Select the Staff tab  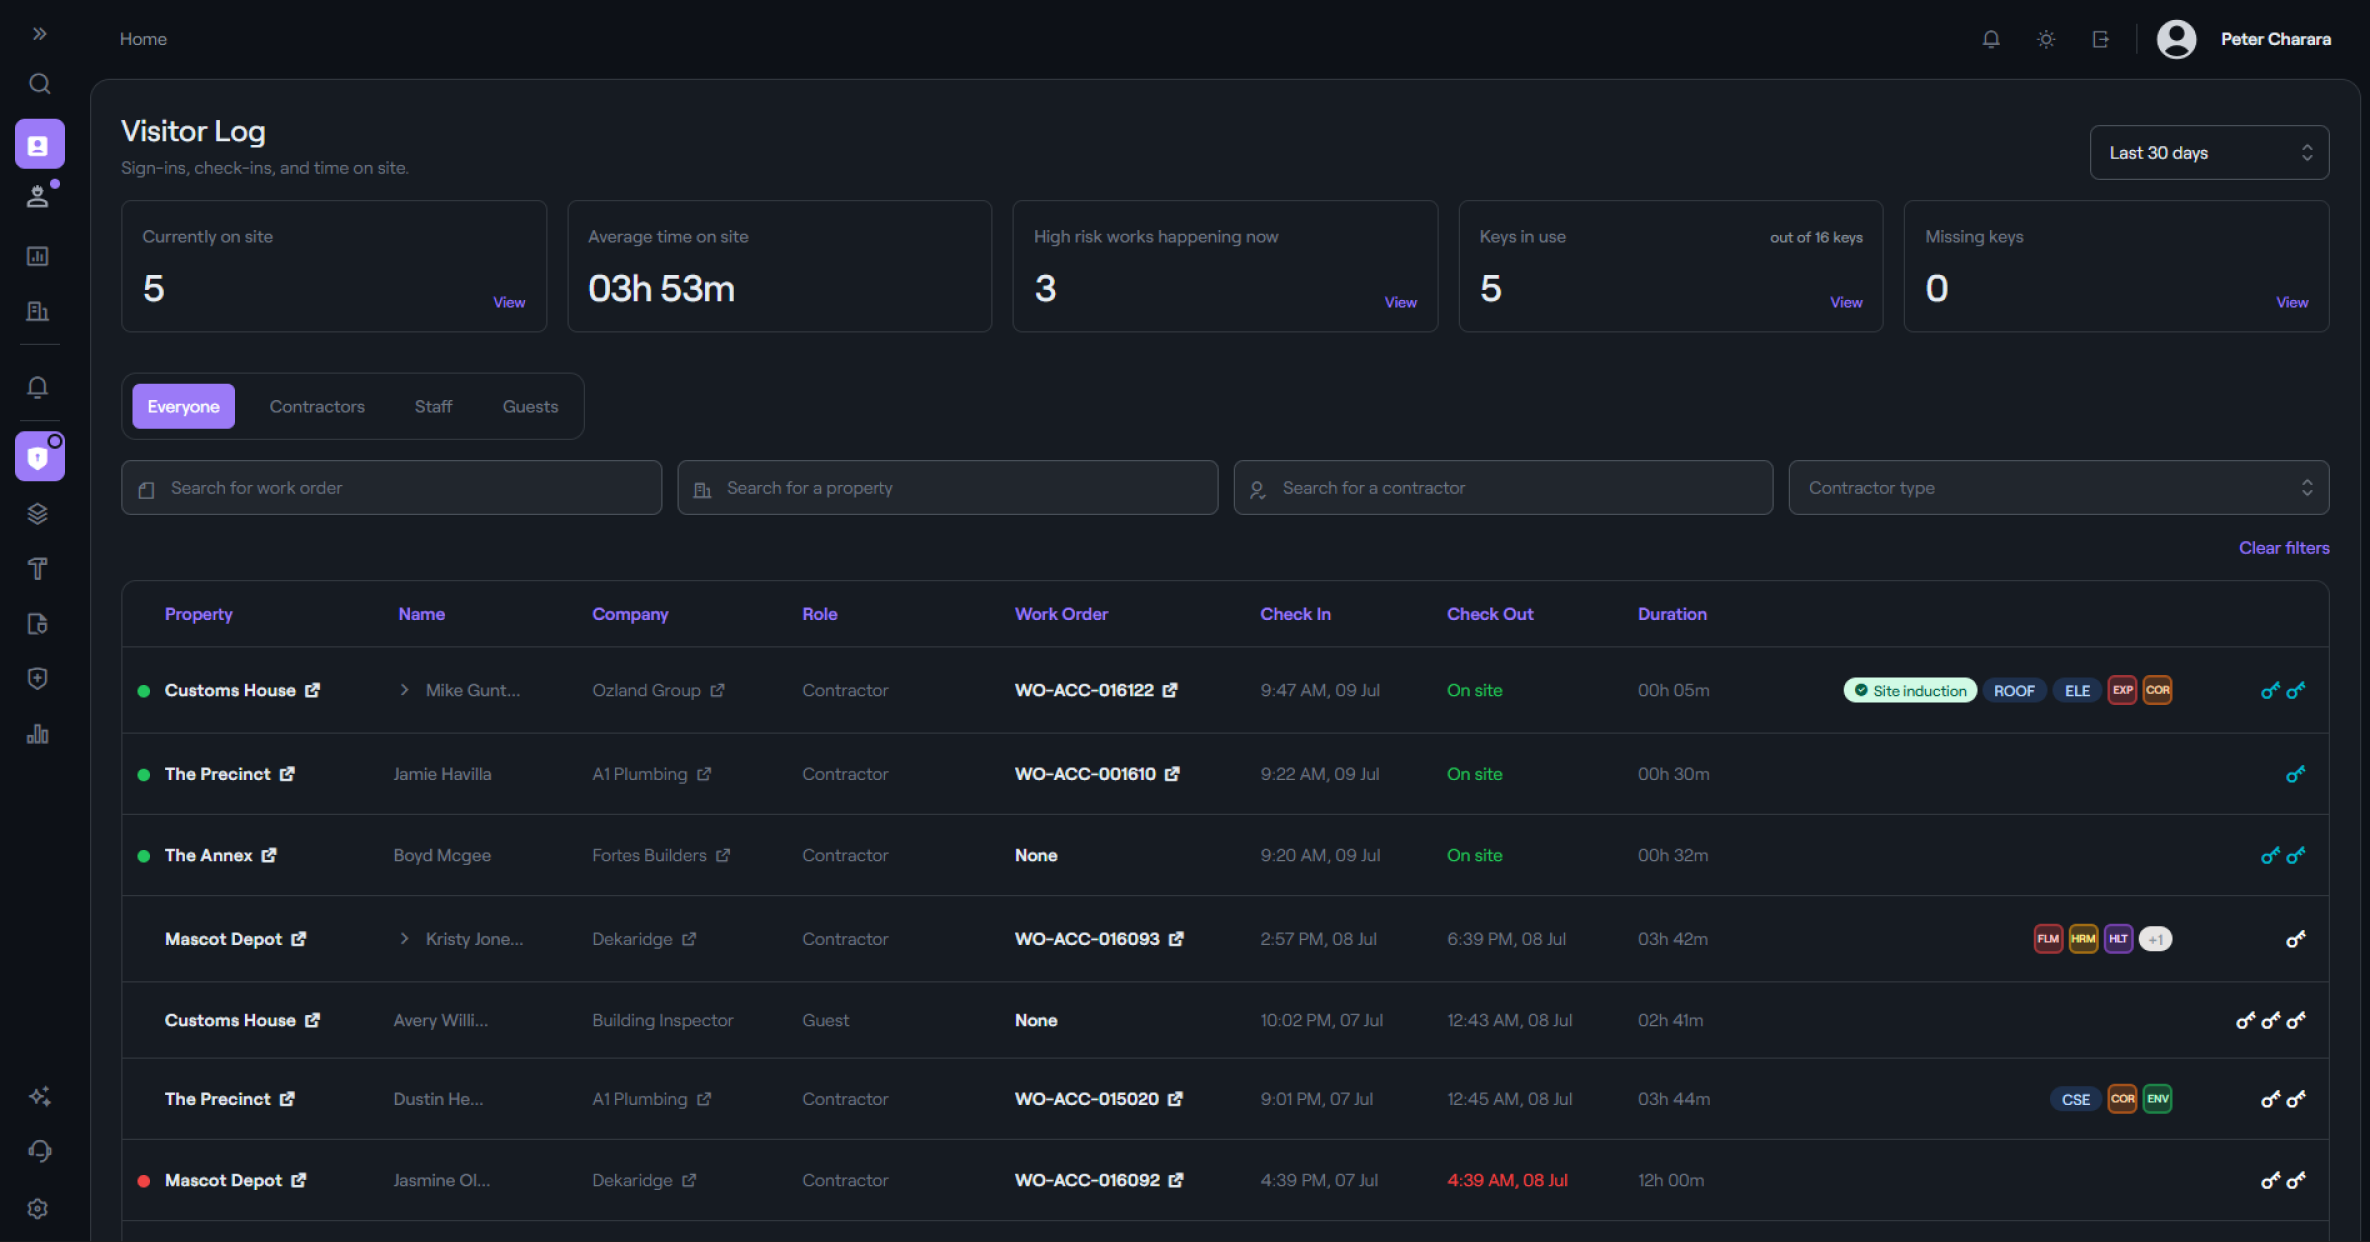[x=433, y=406]
